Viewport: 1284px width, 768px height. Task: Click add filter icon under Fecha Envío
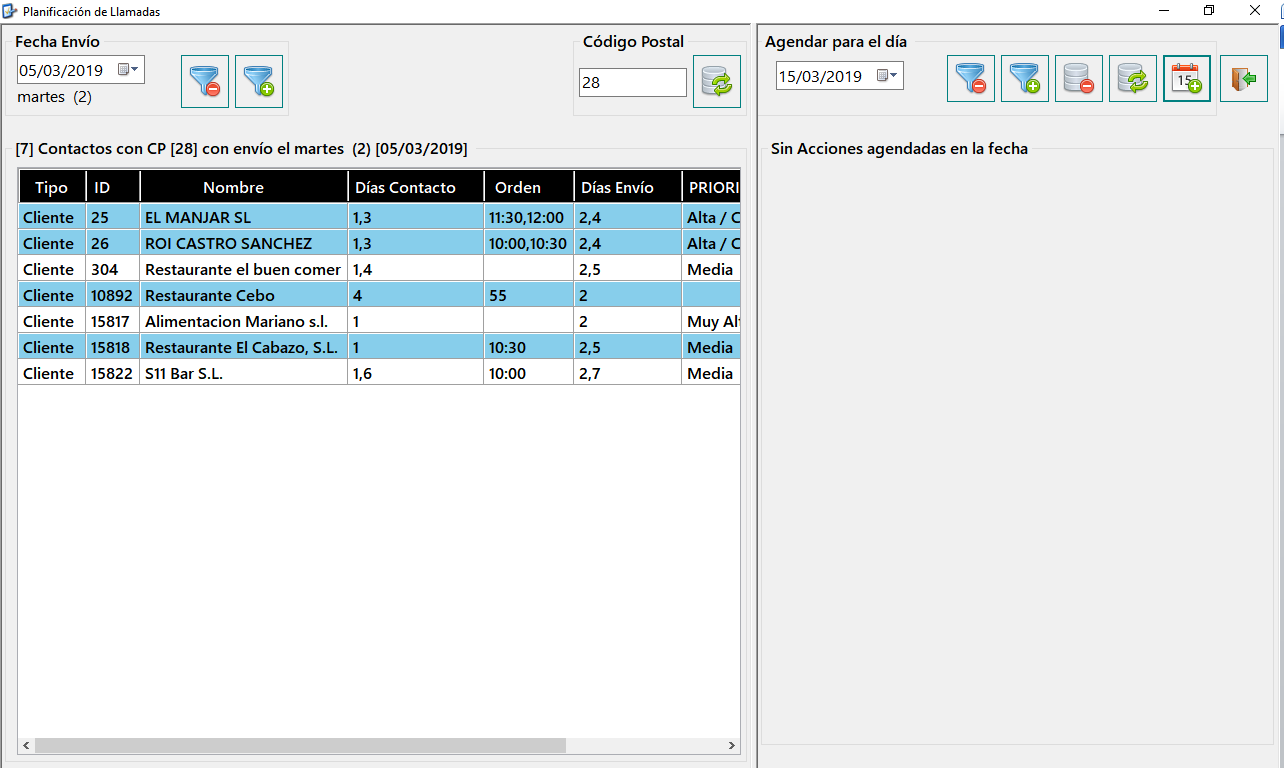259,81
